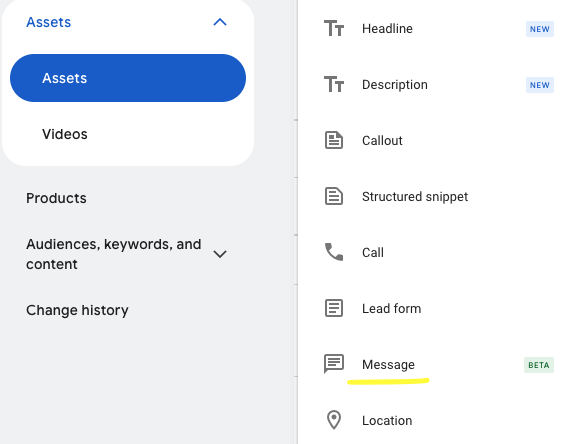Choose the Description asset type
Viewport: 578px width, 444px height.
click(395, 85)
